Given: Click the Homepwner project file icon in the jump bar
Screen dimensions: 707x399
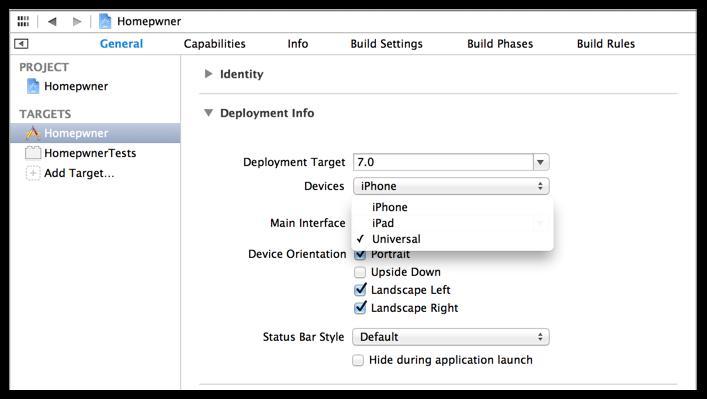Looking at the screenshot, I should (x=105, y=21).
